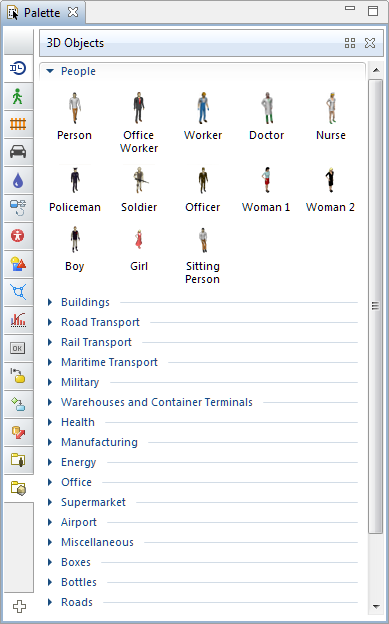The image size is (389, 624).
Task: Open the Rail library palette icon
Action: coord(18,124)
